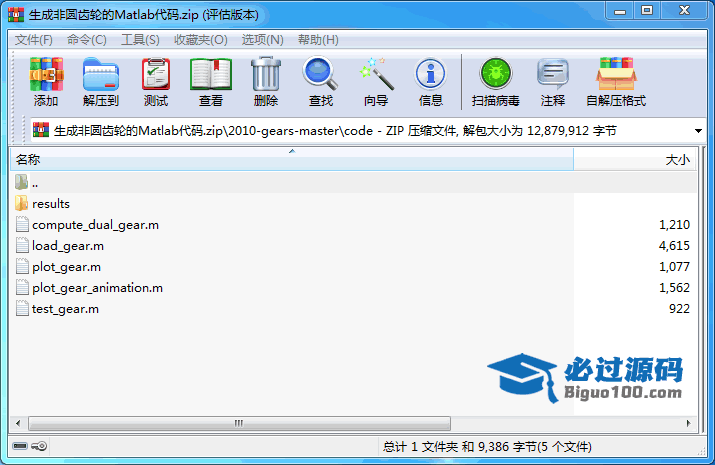Click the horizontal scrollbar right arrow
715x465 pixels.
click(689, 423)
